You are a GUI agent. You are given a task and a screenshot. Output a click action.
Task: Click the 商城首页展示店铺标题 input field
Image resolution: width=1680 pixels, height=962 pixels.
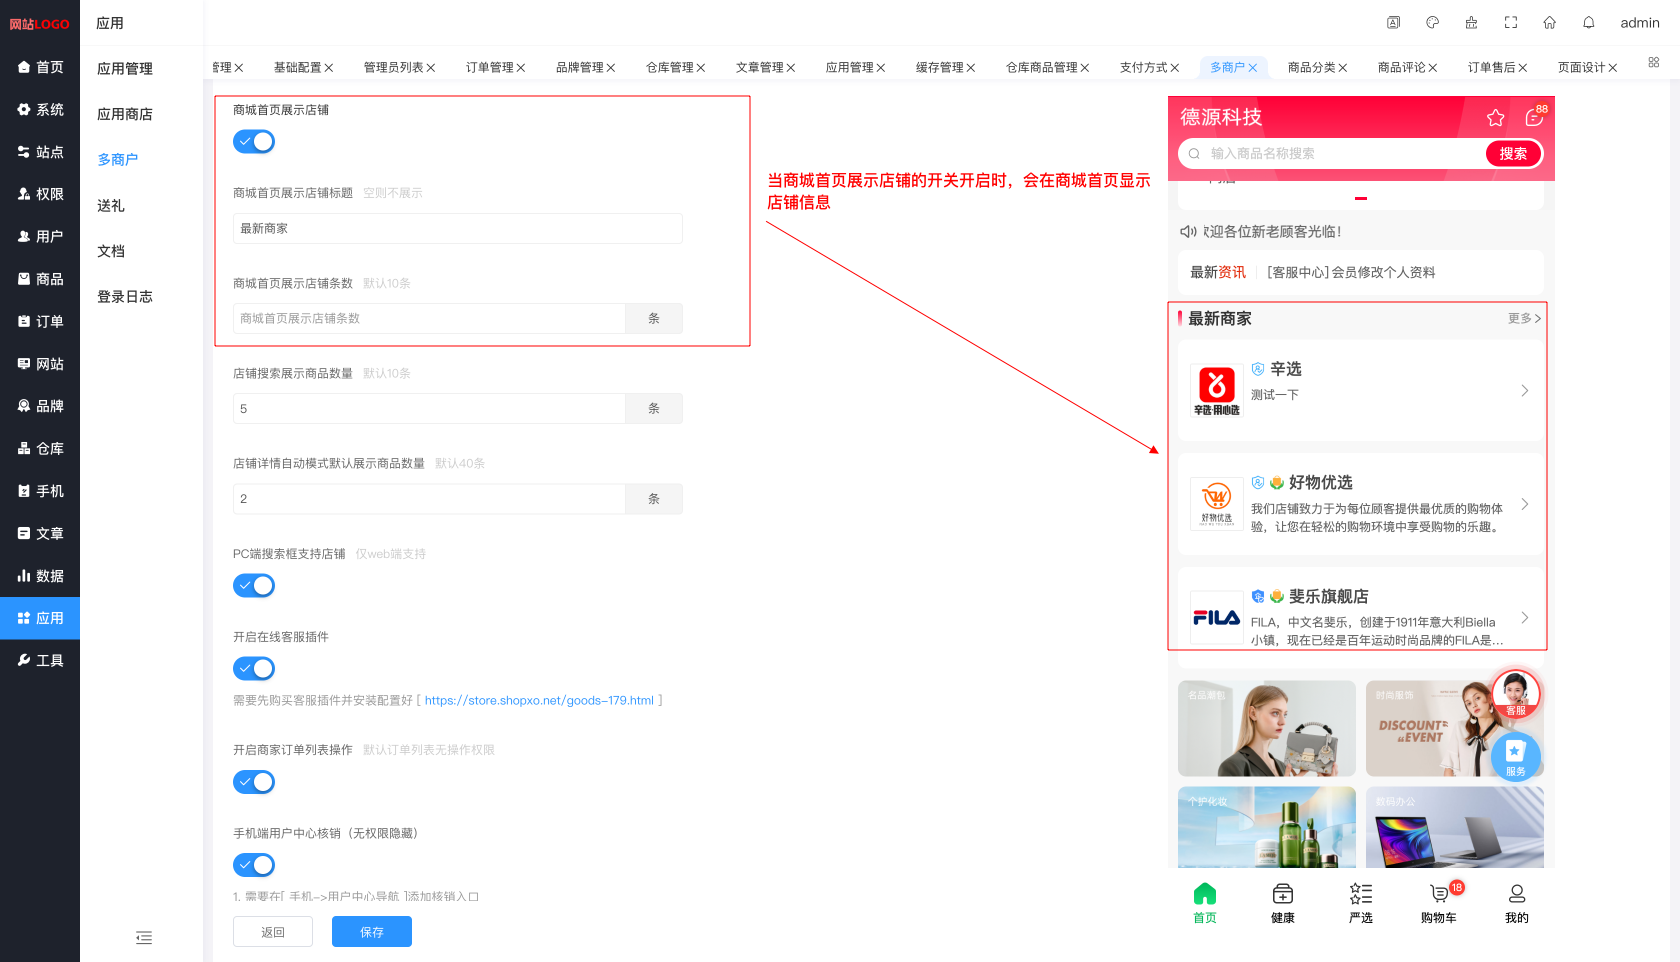click(458, 229)
